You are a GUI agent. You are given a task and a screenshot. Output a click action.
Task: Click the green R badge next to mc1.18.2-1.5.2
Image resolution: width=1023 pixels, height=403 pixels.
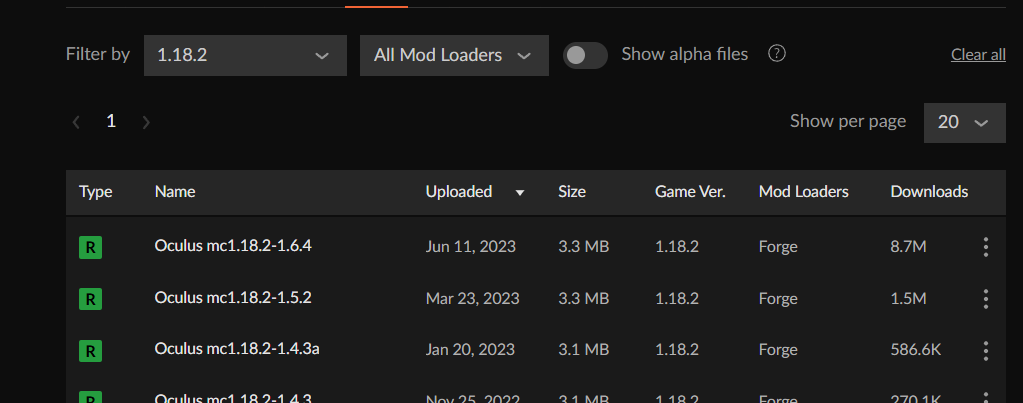click(x=90, y=299)
